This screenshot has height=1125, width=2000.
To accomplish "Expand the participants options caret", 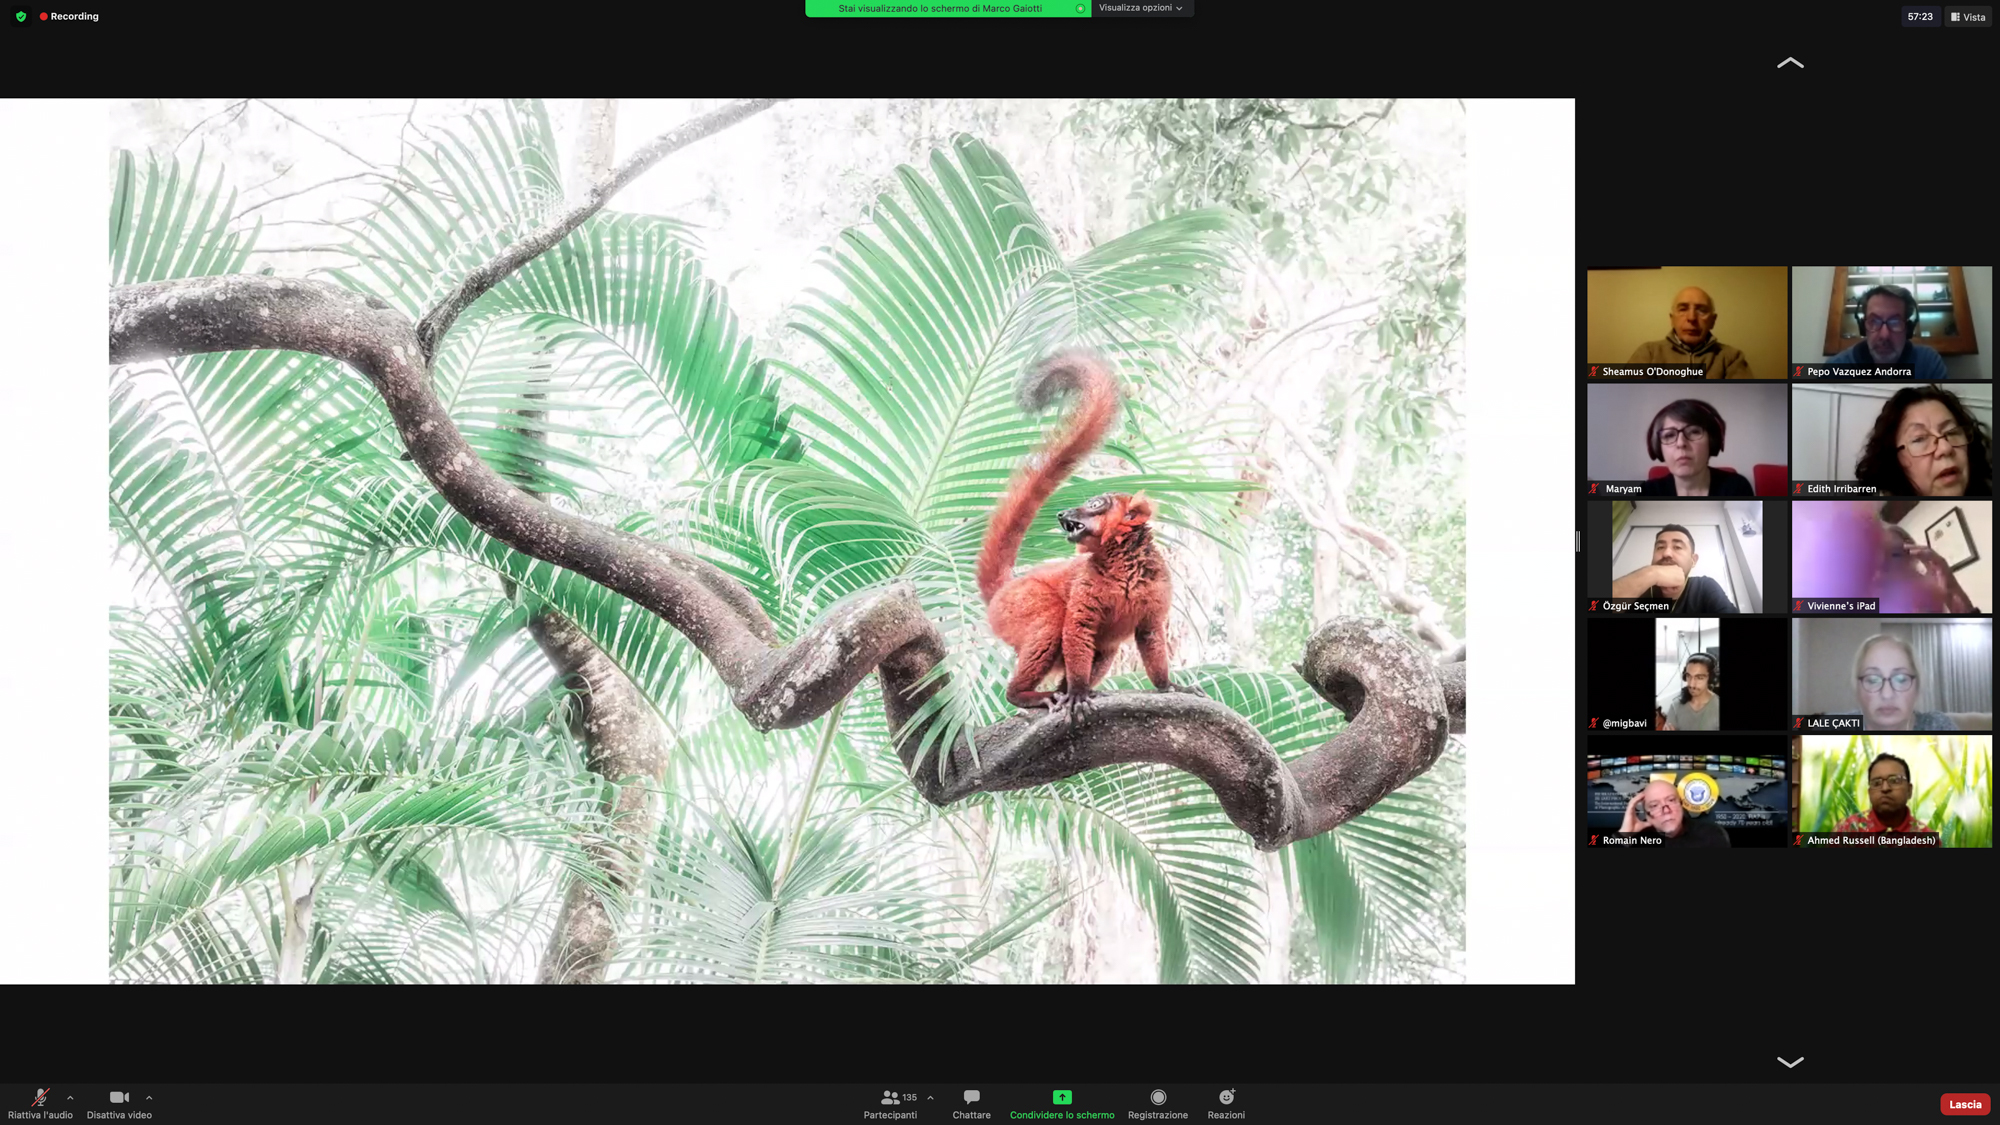I will (930, 1098).
